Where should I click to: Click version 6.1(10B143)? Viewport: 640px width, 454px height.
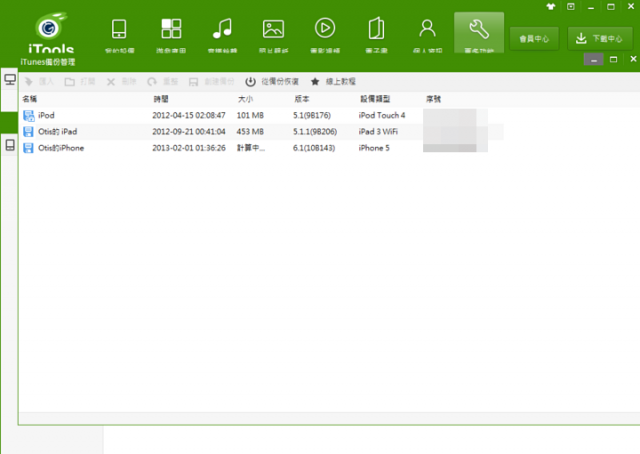pyautogui.click(x=314, y=148)
